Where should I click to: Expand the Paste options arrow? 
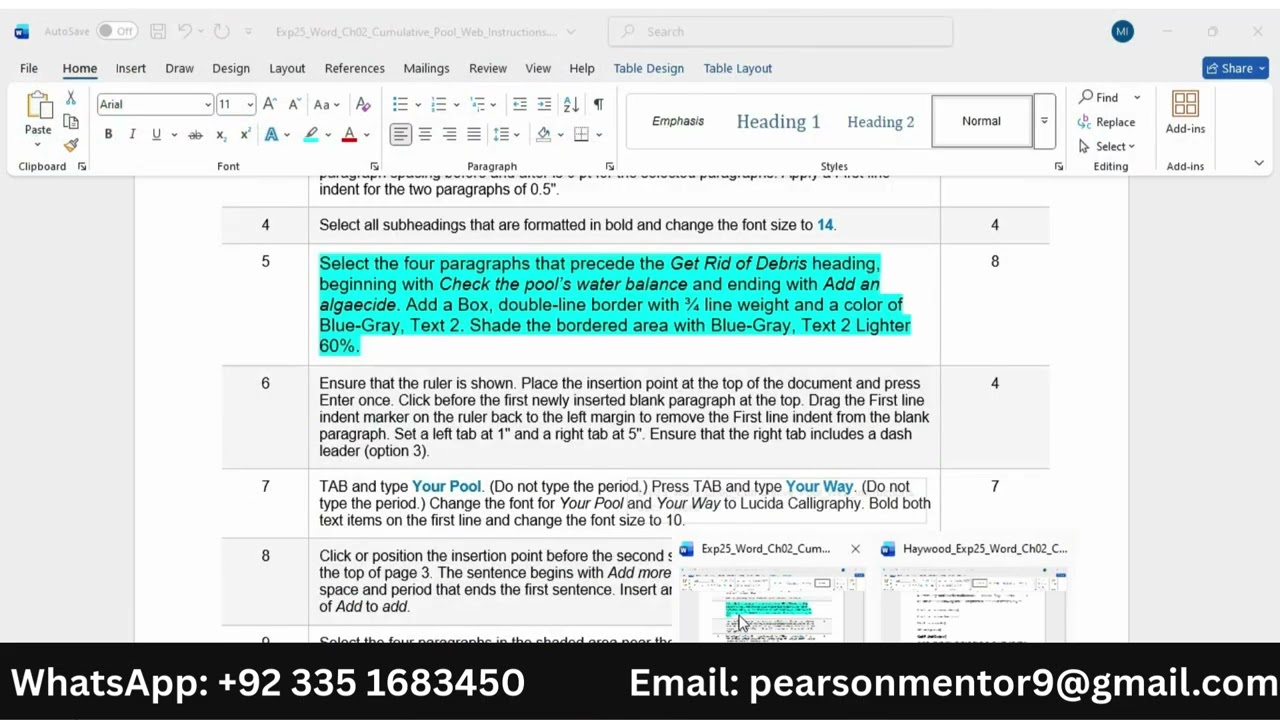pos(38,145)
